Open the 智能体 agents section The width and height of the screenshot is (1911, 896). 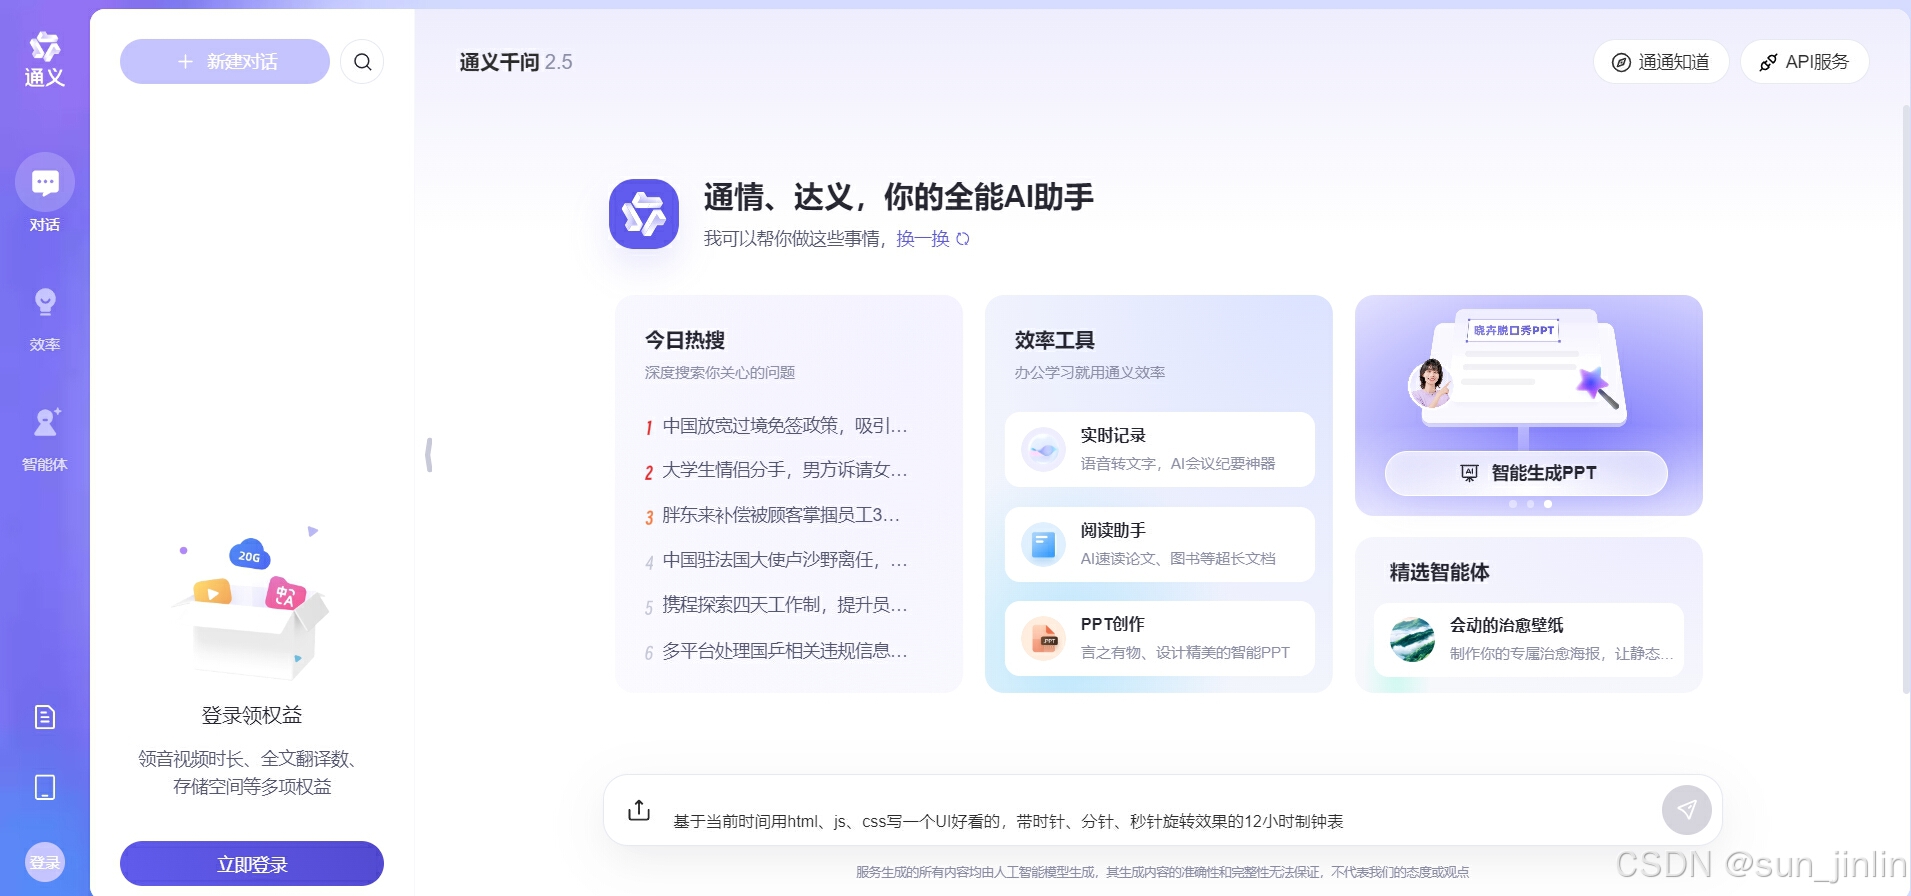pos(45,439)
